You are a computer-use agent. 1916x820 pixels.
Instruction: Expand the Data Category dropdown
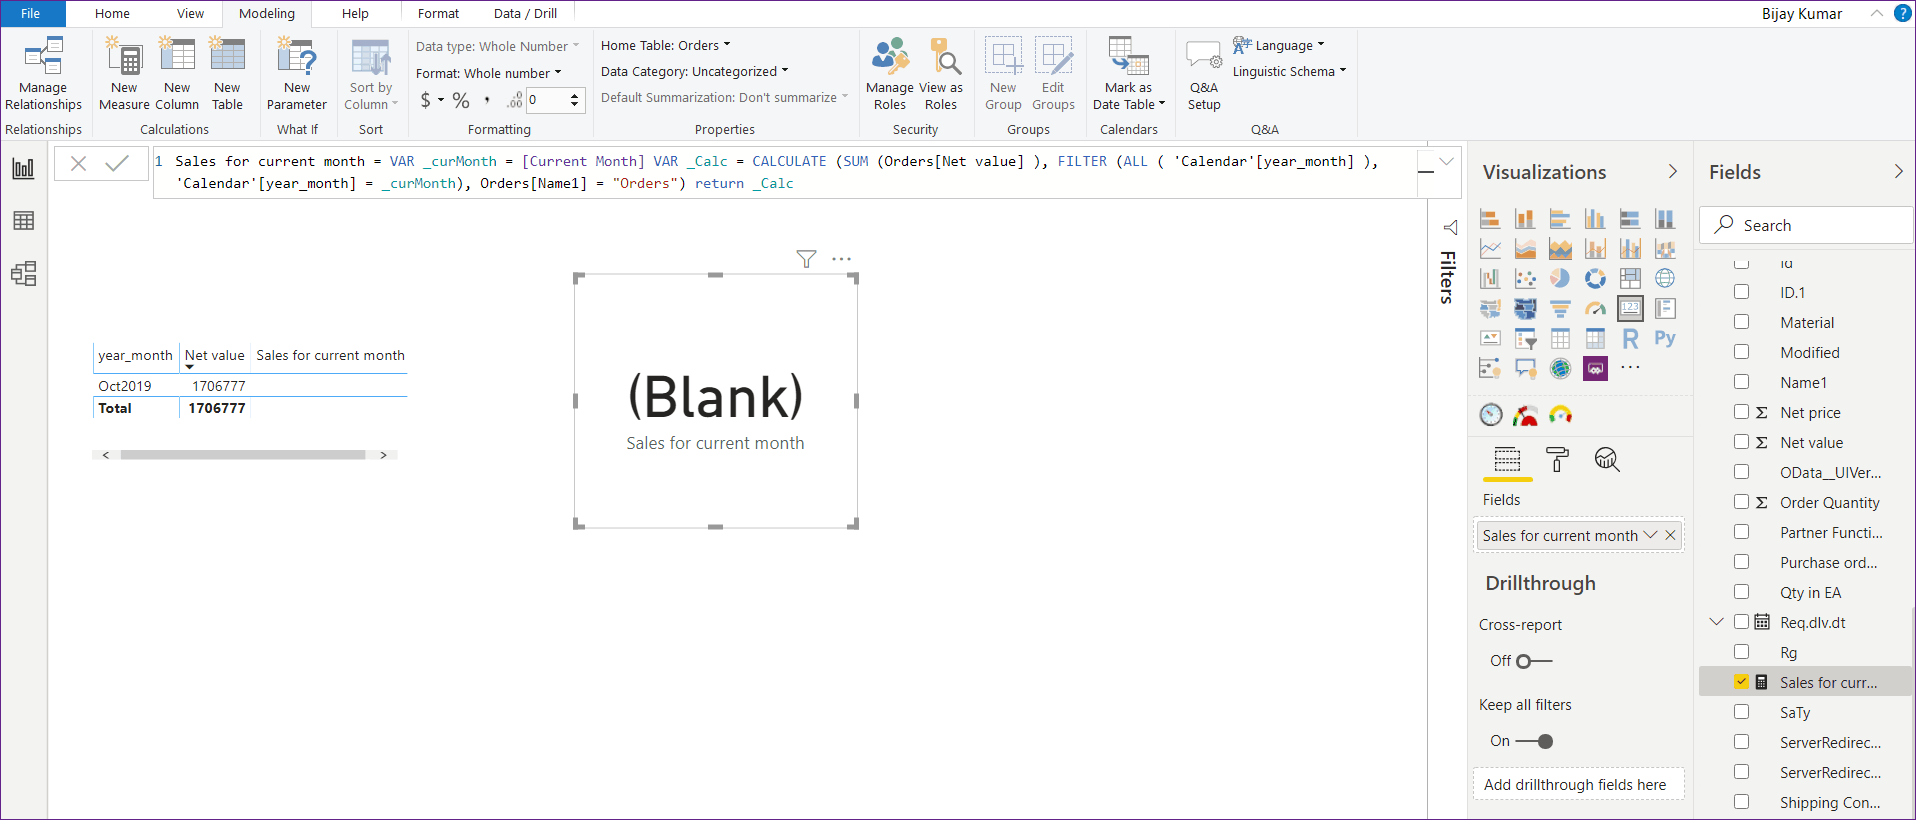tap(694, 71)
